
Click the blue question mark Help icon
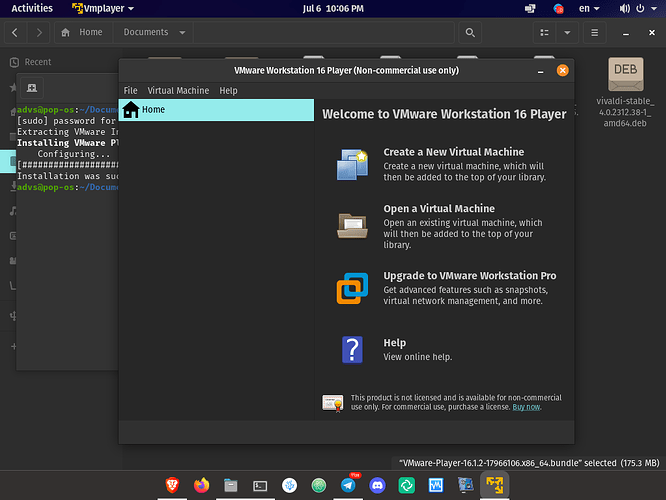(x=352, y=350)
